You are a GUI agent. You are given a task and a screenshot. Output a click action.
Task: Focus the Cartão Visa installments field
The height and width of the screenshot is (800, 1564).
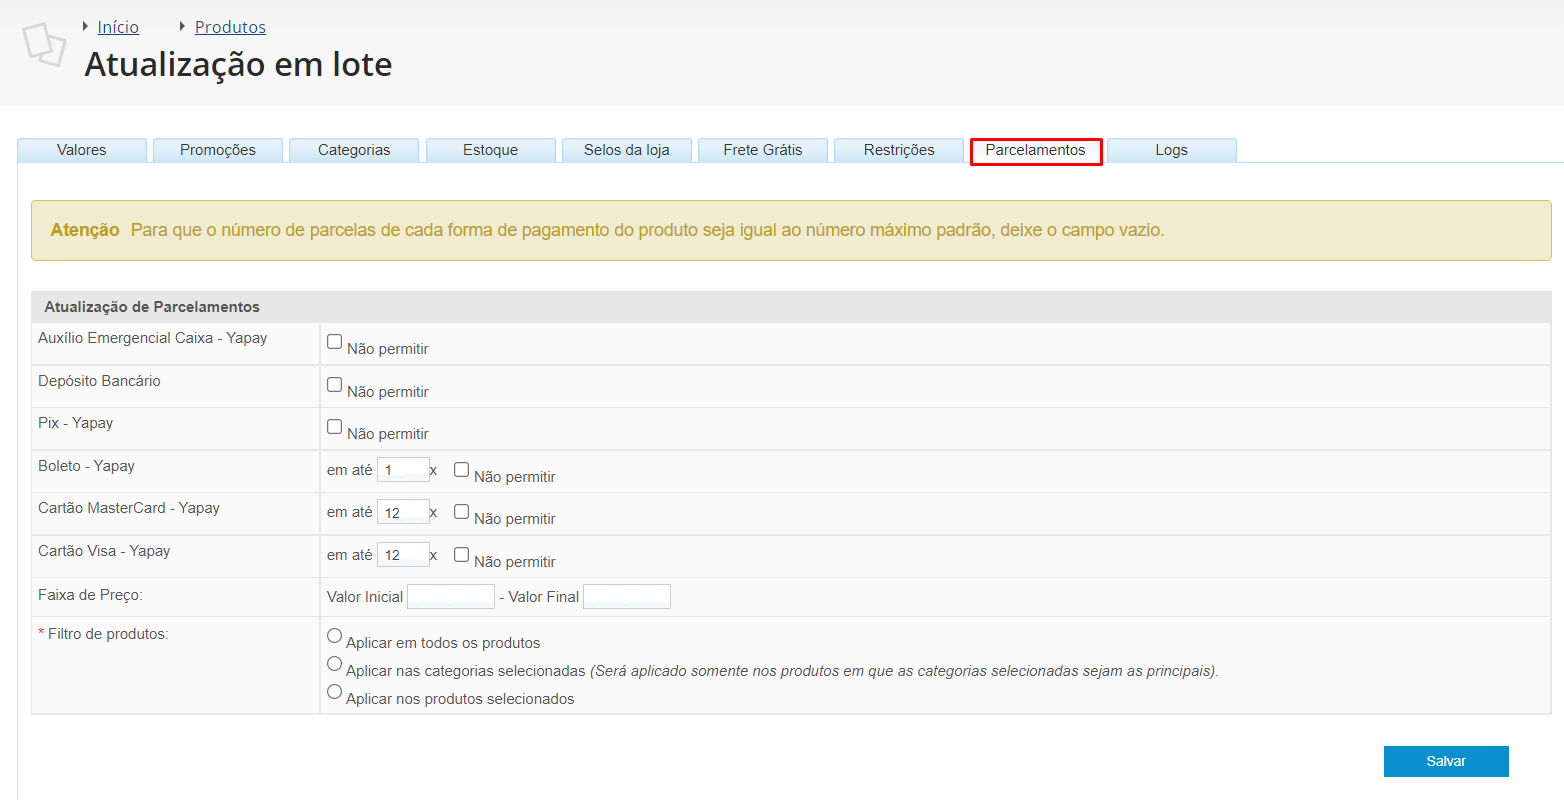tap(403, 555)
